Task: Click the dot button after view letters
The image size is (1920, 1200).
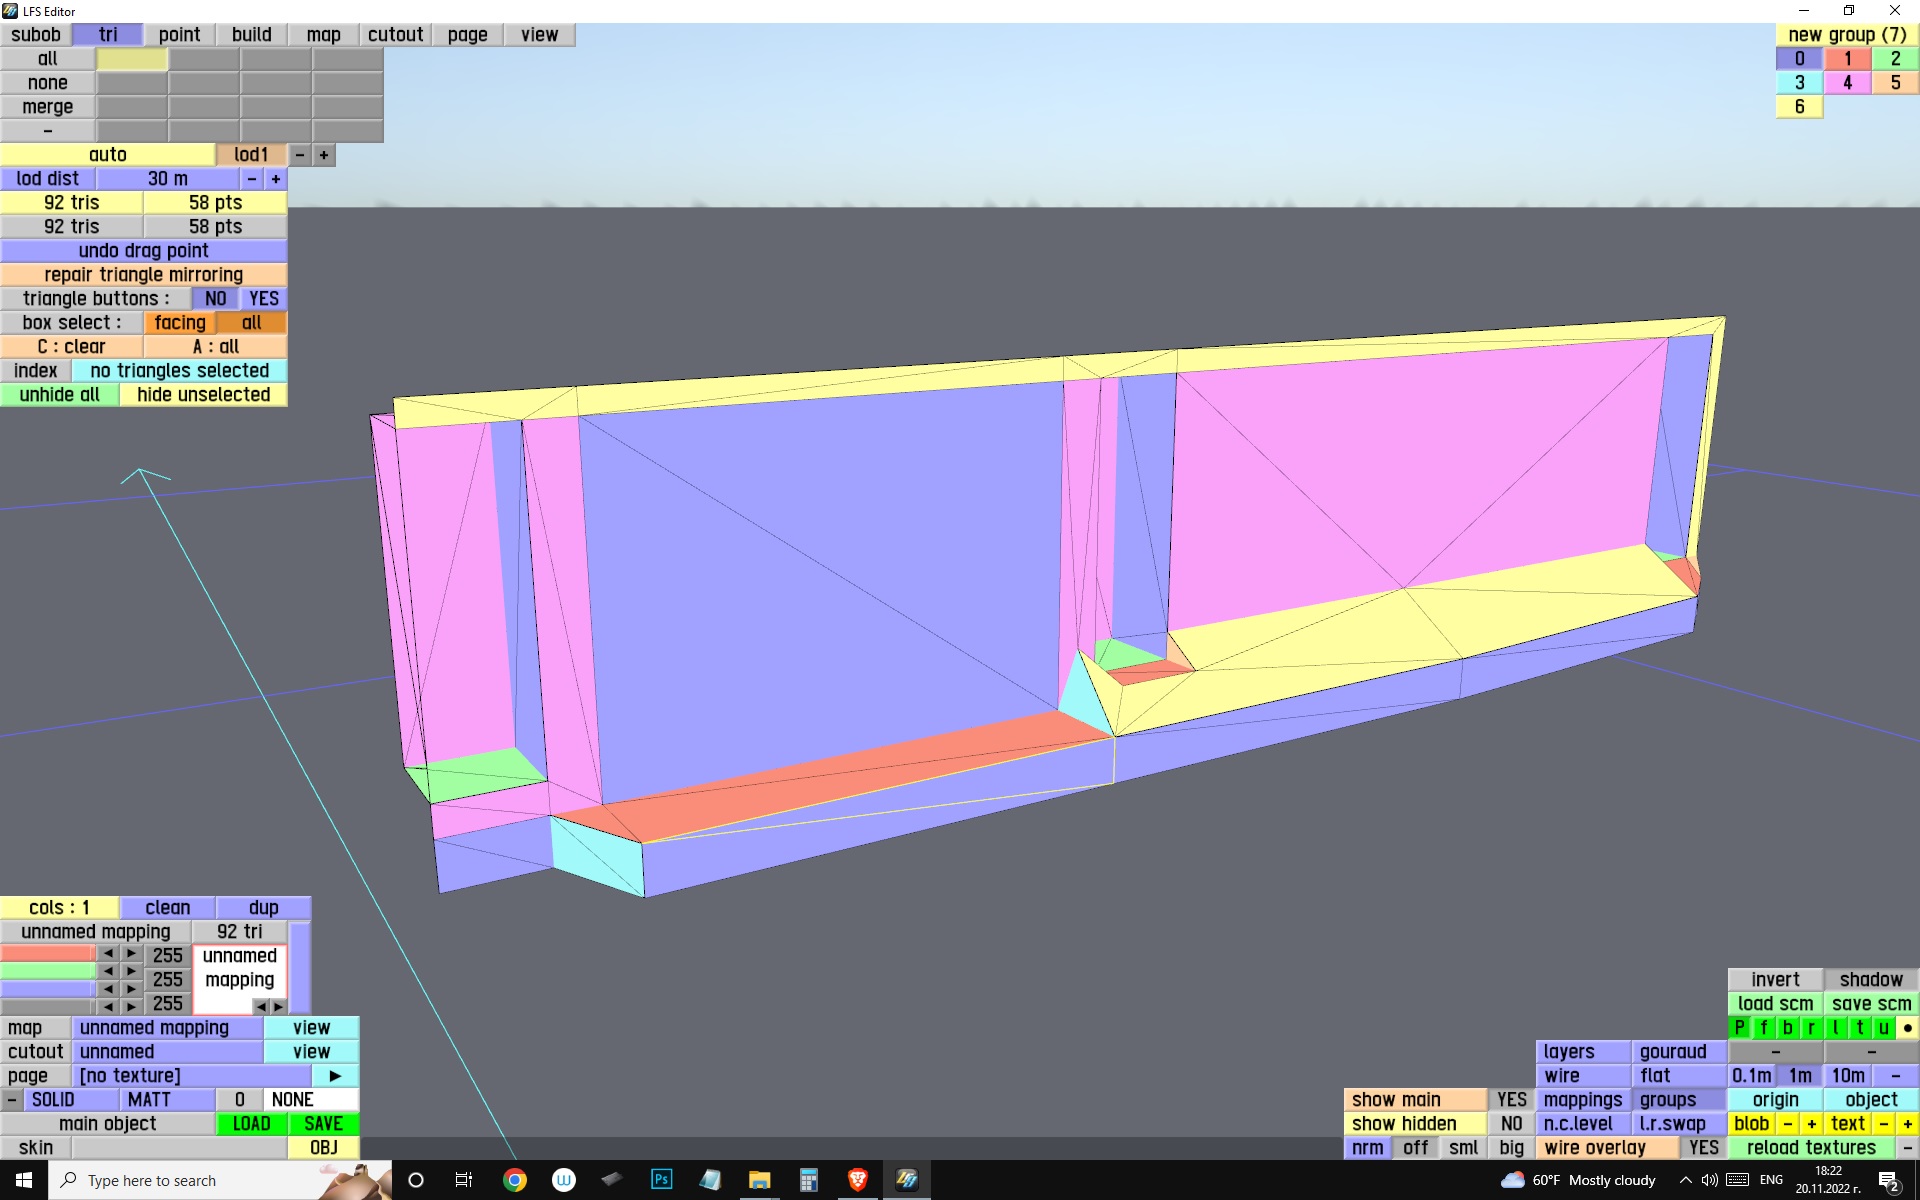Action: click(x=1907, y=1028)
